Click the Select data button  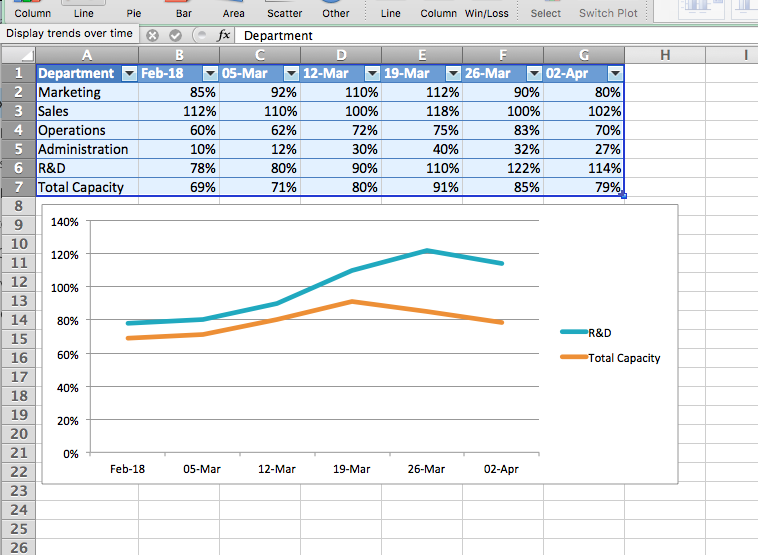tap(546, 11)
